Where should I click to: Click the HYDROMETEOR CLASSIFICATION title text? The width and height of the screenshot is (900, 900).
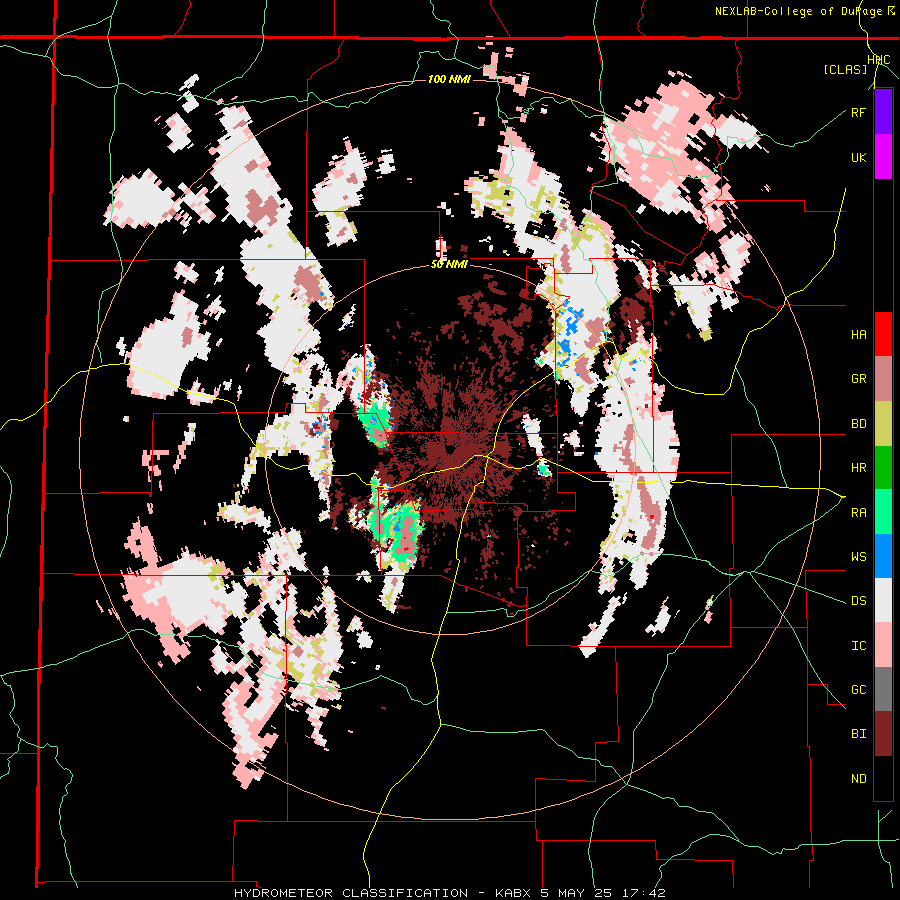tap(351, 893)
